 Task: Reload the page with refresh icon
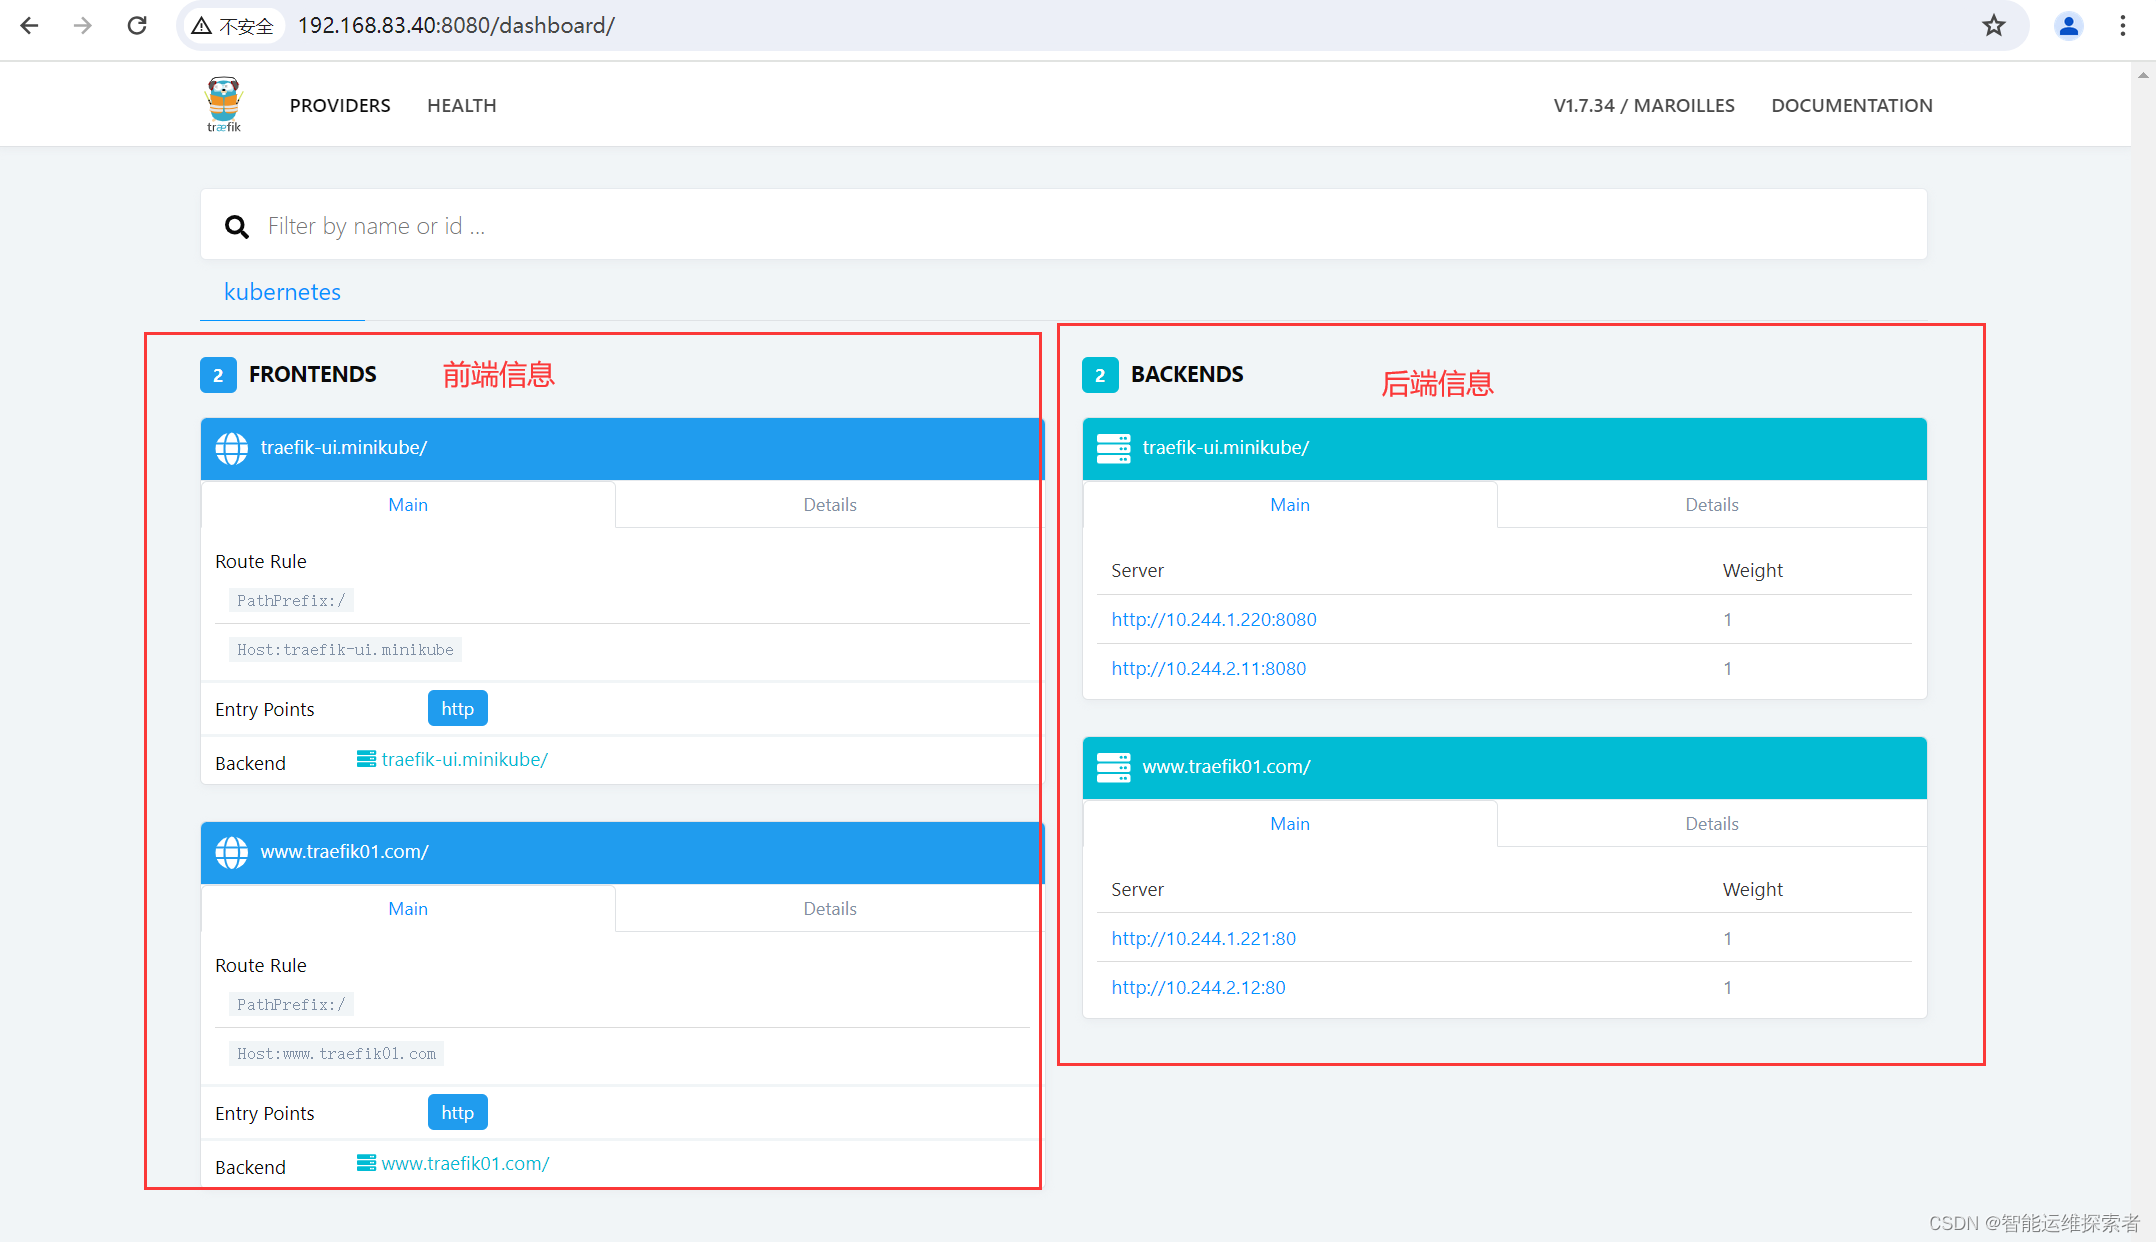[x=137, y=26]
